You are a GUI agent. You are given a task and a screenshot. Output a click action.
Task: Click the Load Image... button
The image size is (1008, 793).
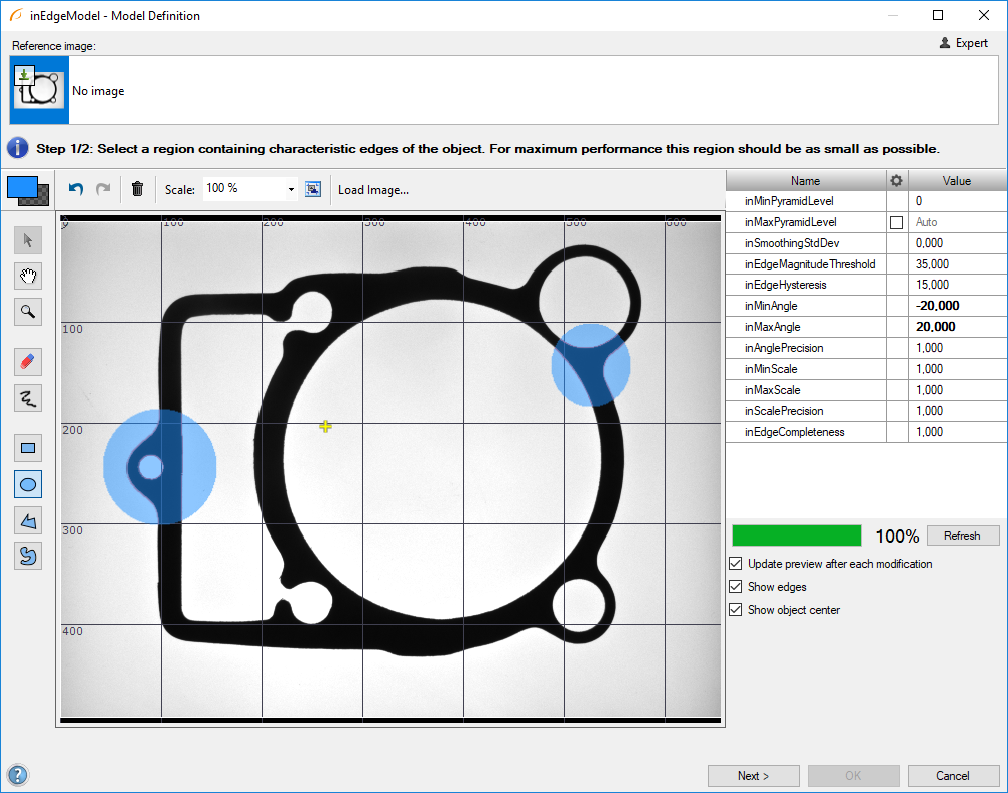373,190
